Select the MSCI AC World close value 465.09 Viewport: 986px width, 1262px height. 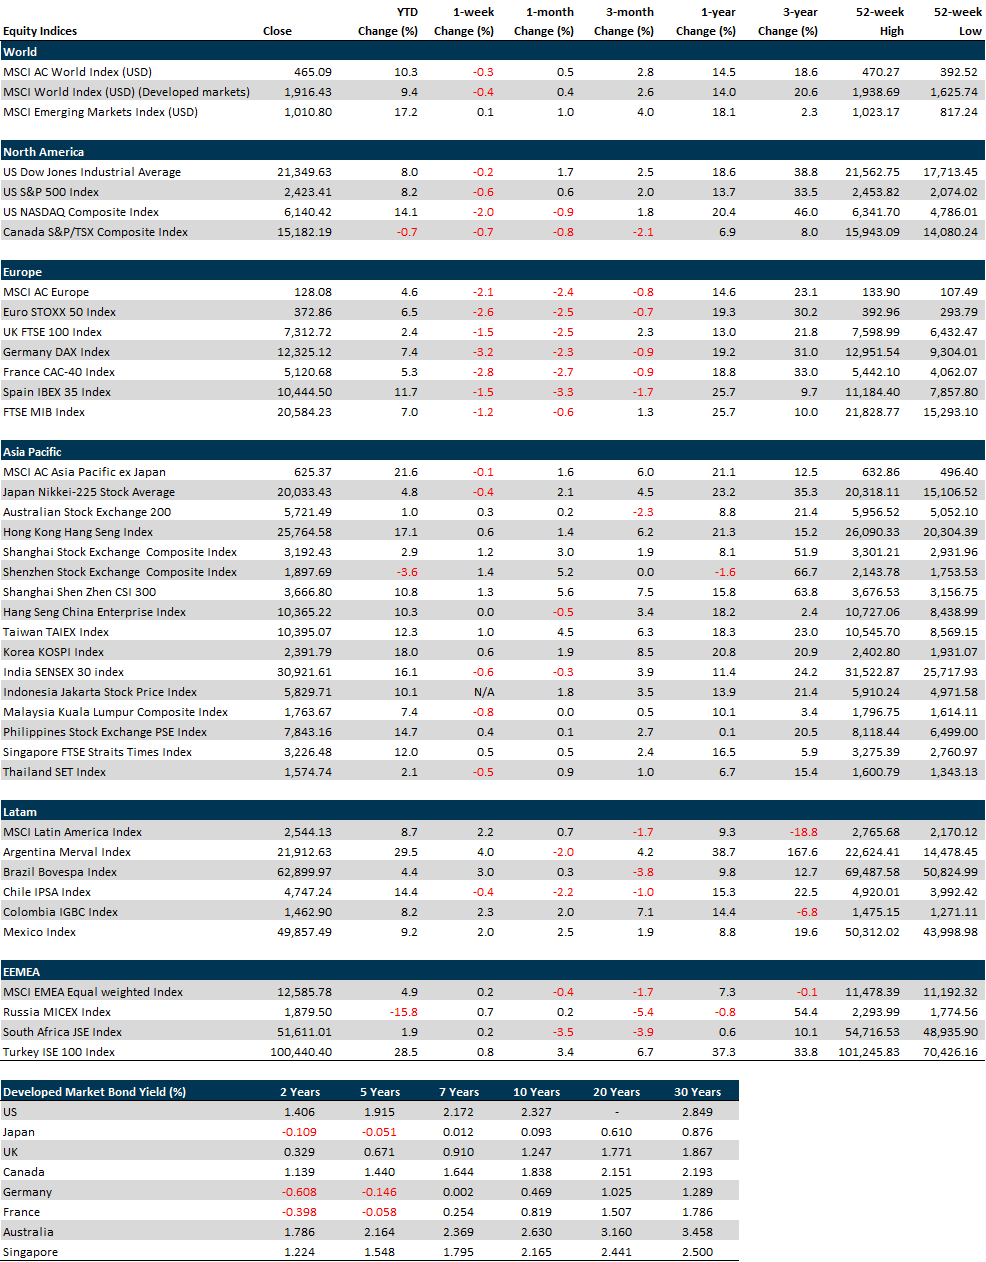point(312,72)
